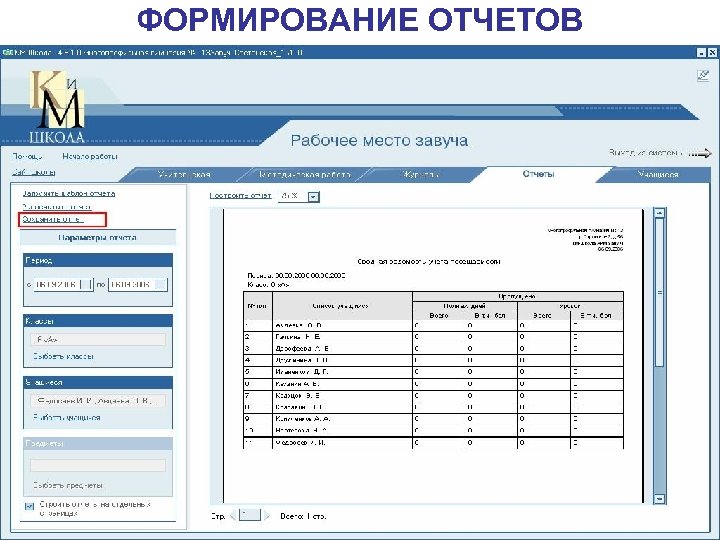Switch to the Учительская tab
This screenshot has width=720, height=540.
pos(184,174)
